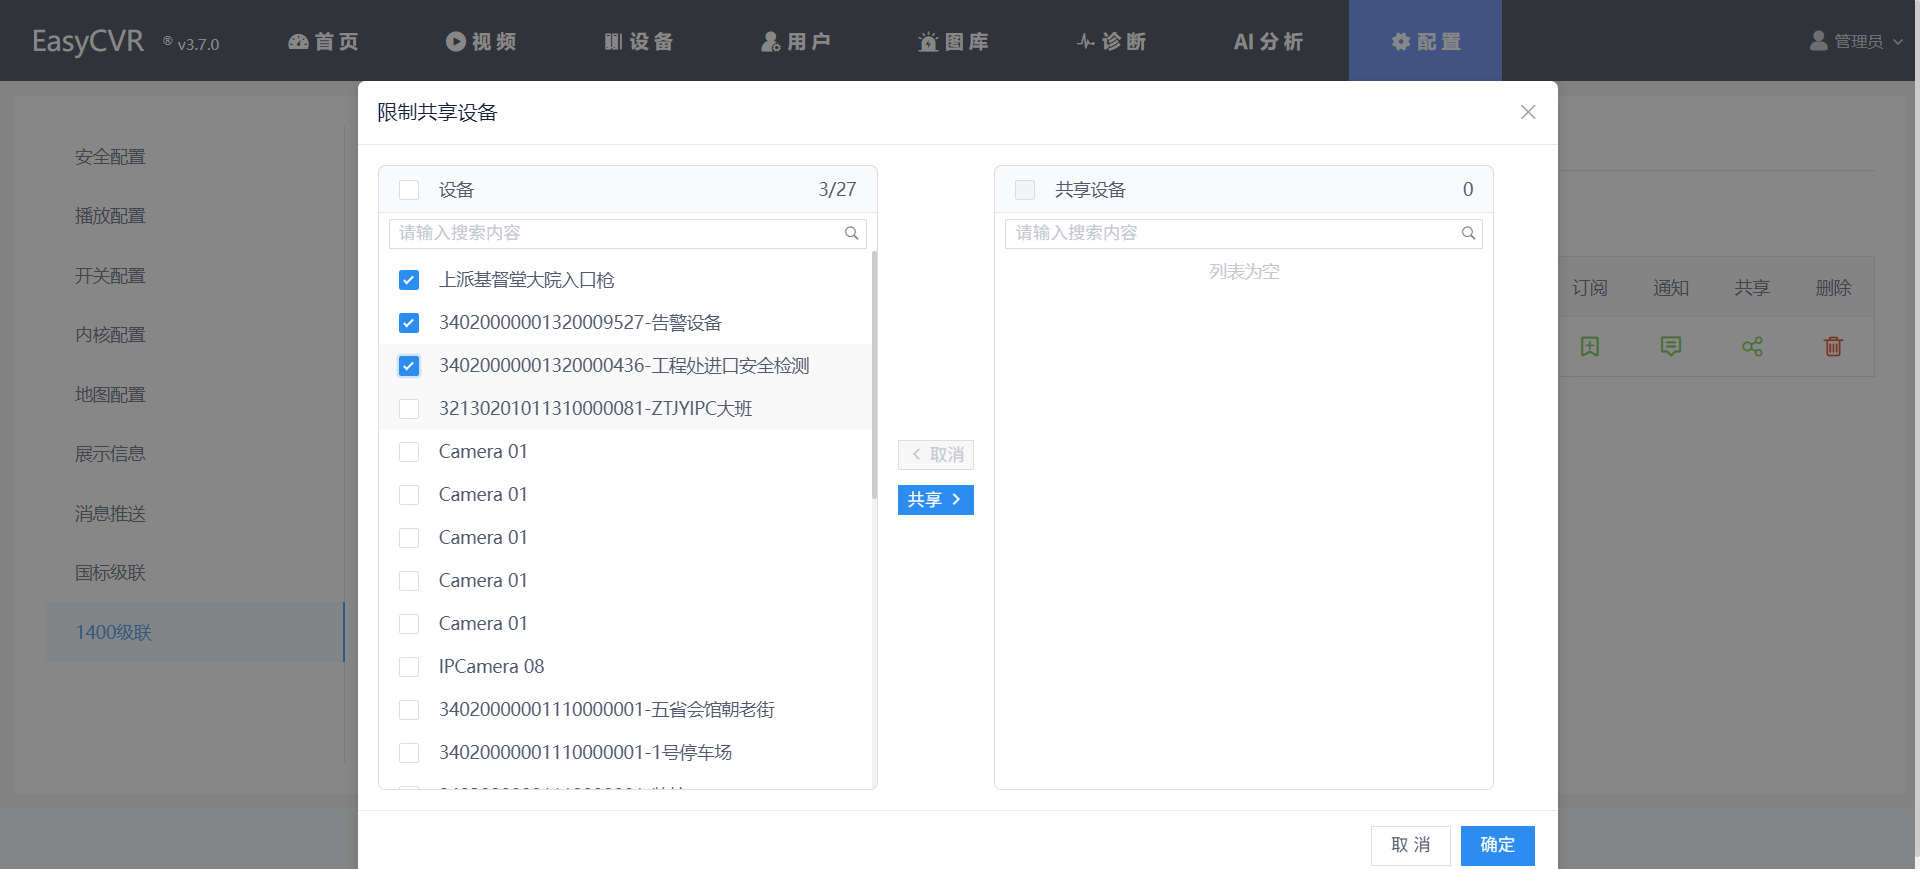Click the 3/27 device count text
This screenshot has width=1920, height=869.
click(x=837, y=190)
